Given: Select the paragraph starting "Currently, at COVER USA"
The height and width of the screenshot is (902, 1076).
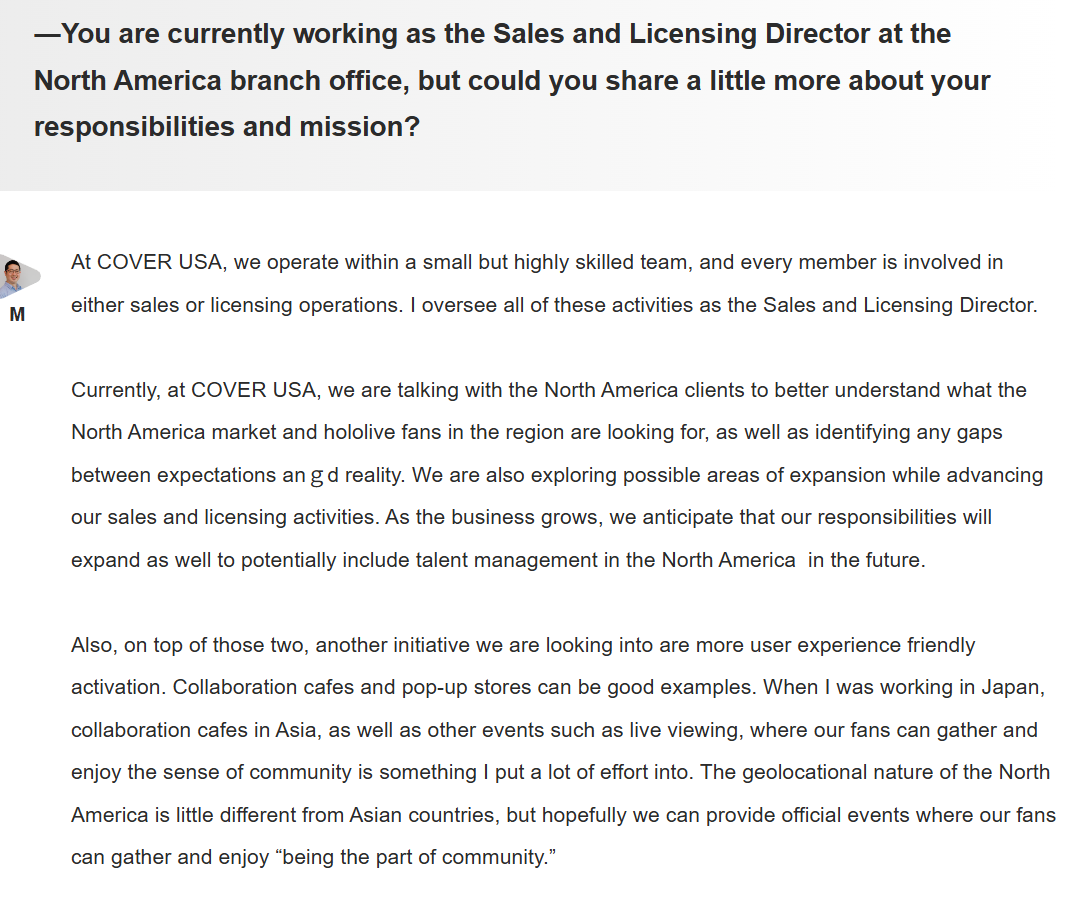Looking at the screenshot, I should (x=556, y=475).
